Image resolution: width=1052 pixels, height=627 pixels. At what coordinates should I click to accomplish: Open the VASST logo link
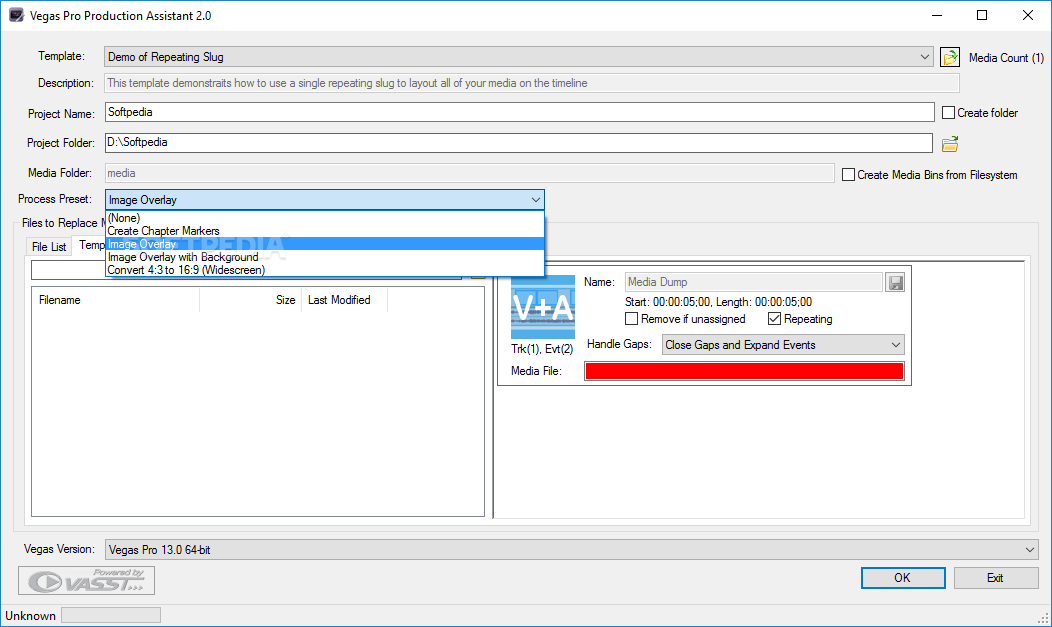pyautogui.click(x=87, y=580)
